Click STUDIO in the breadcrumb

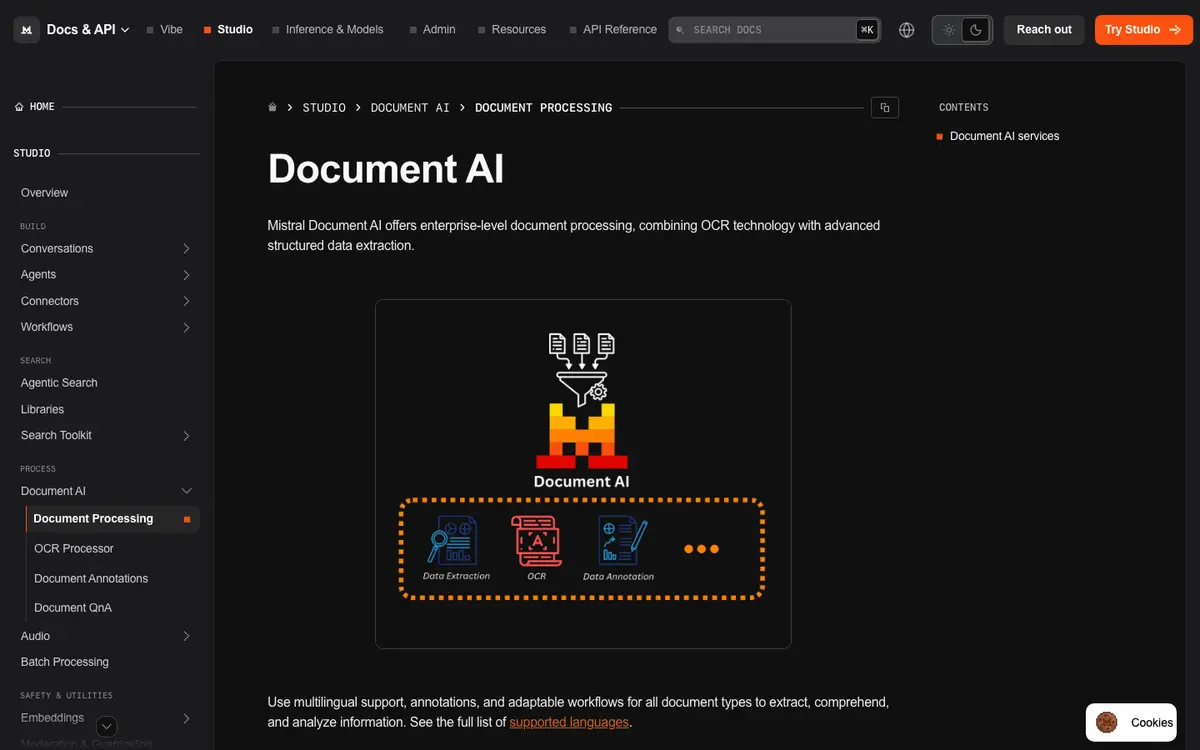(324, 108)
